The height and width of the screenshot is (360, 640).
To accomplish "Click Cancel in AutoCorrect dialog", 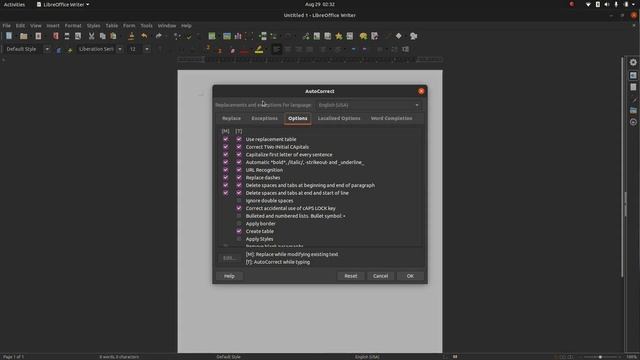I will click(x=380, y=276).
